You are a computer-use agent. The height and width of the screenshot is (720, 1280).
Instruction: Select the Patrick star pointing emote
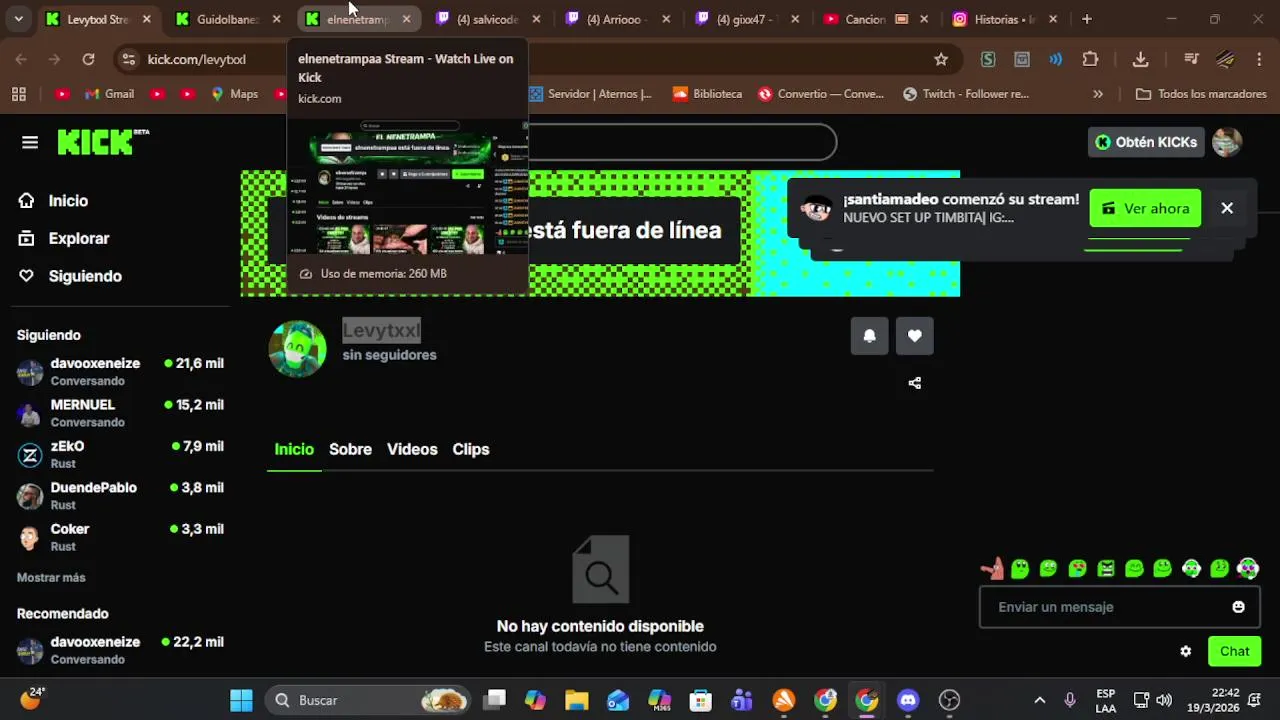click(991, 569)
